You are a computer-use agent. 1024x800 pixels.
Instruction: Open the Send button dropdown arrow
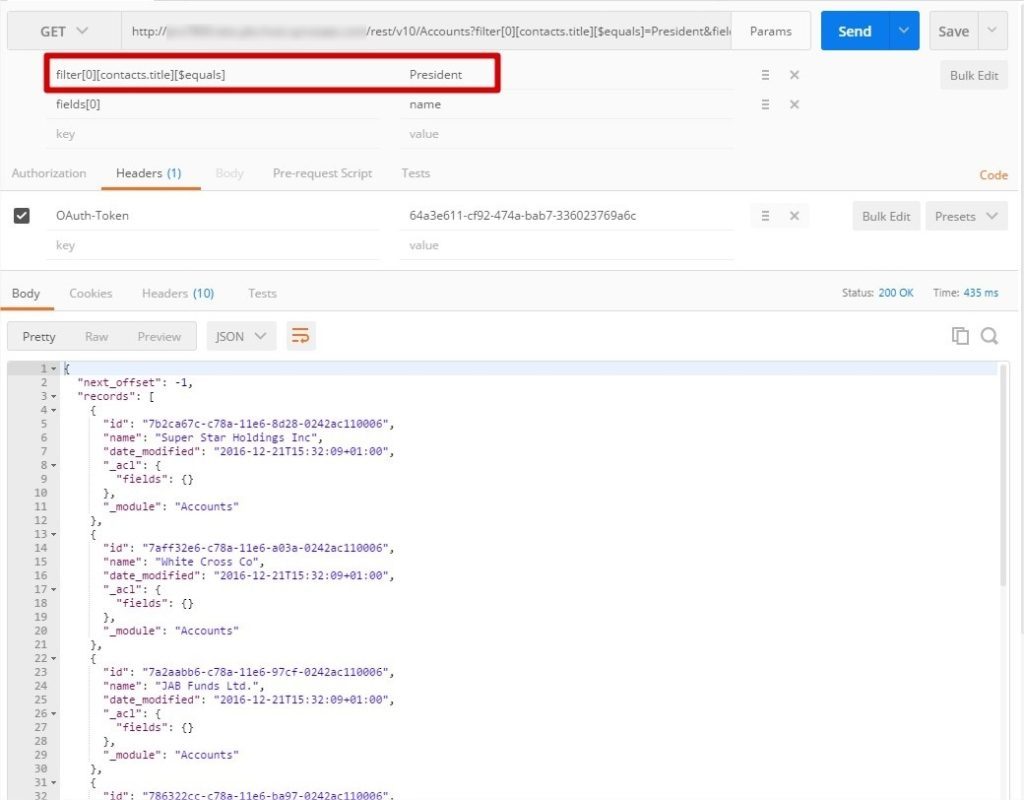pos(903,31)
